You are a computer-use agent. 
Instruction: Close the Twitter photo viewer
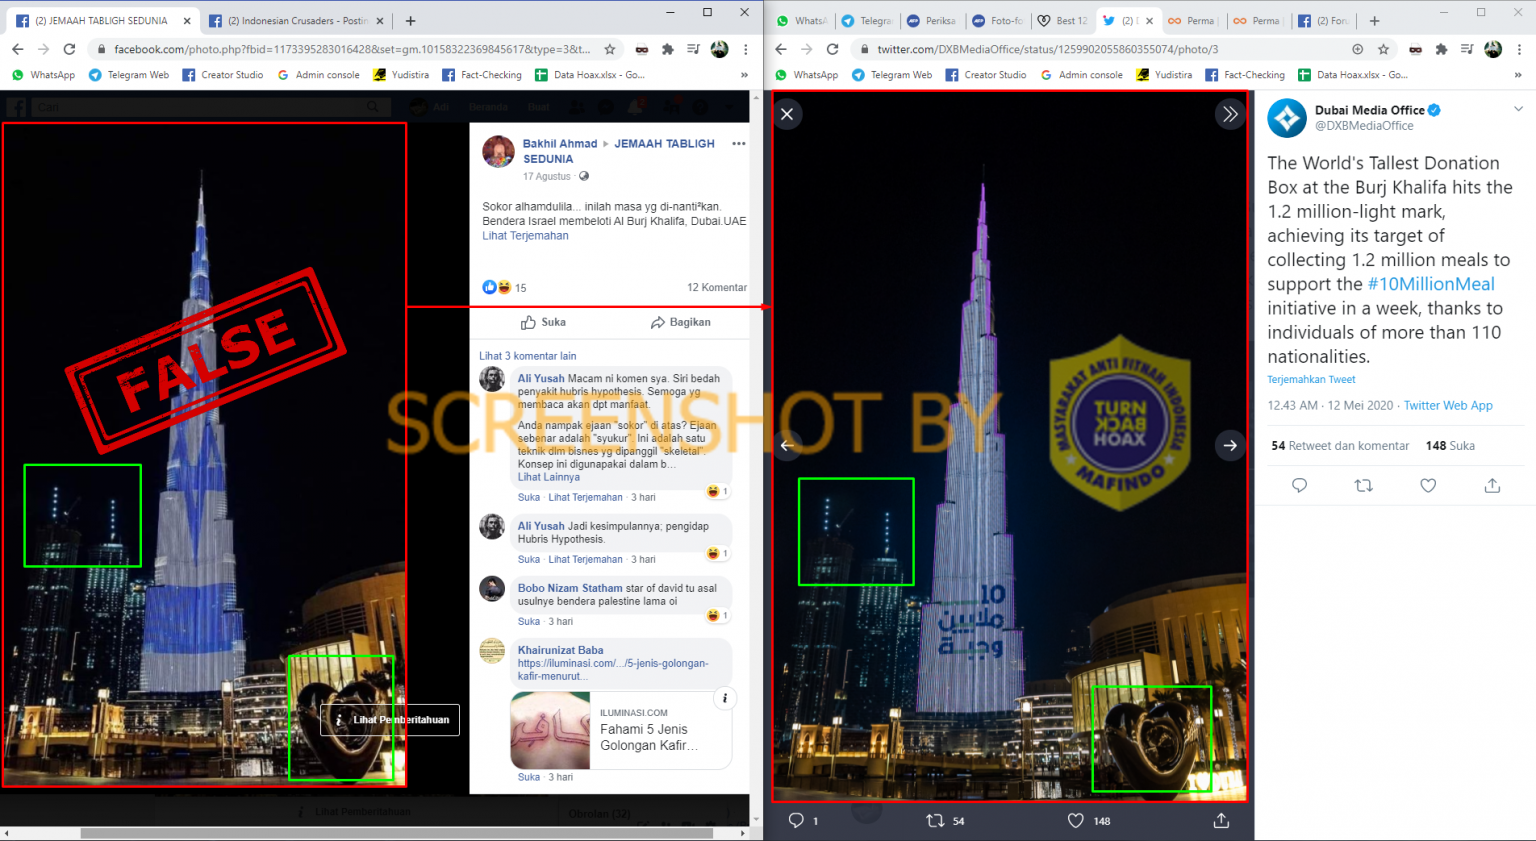coord(787,114)
